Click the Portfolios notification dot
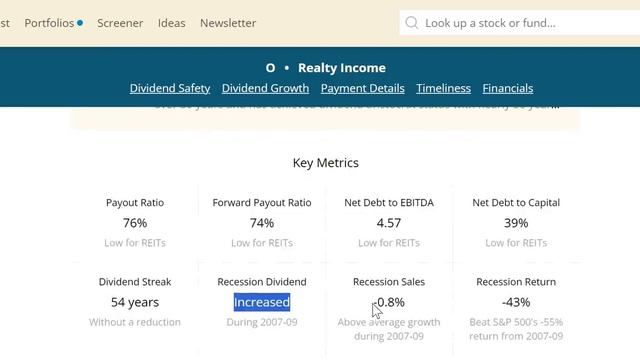 pos(80,23)
